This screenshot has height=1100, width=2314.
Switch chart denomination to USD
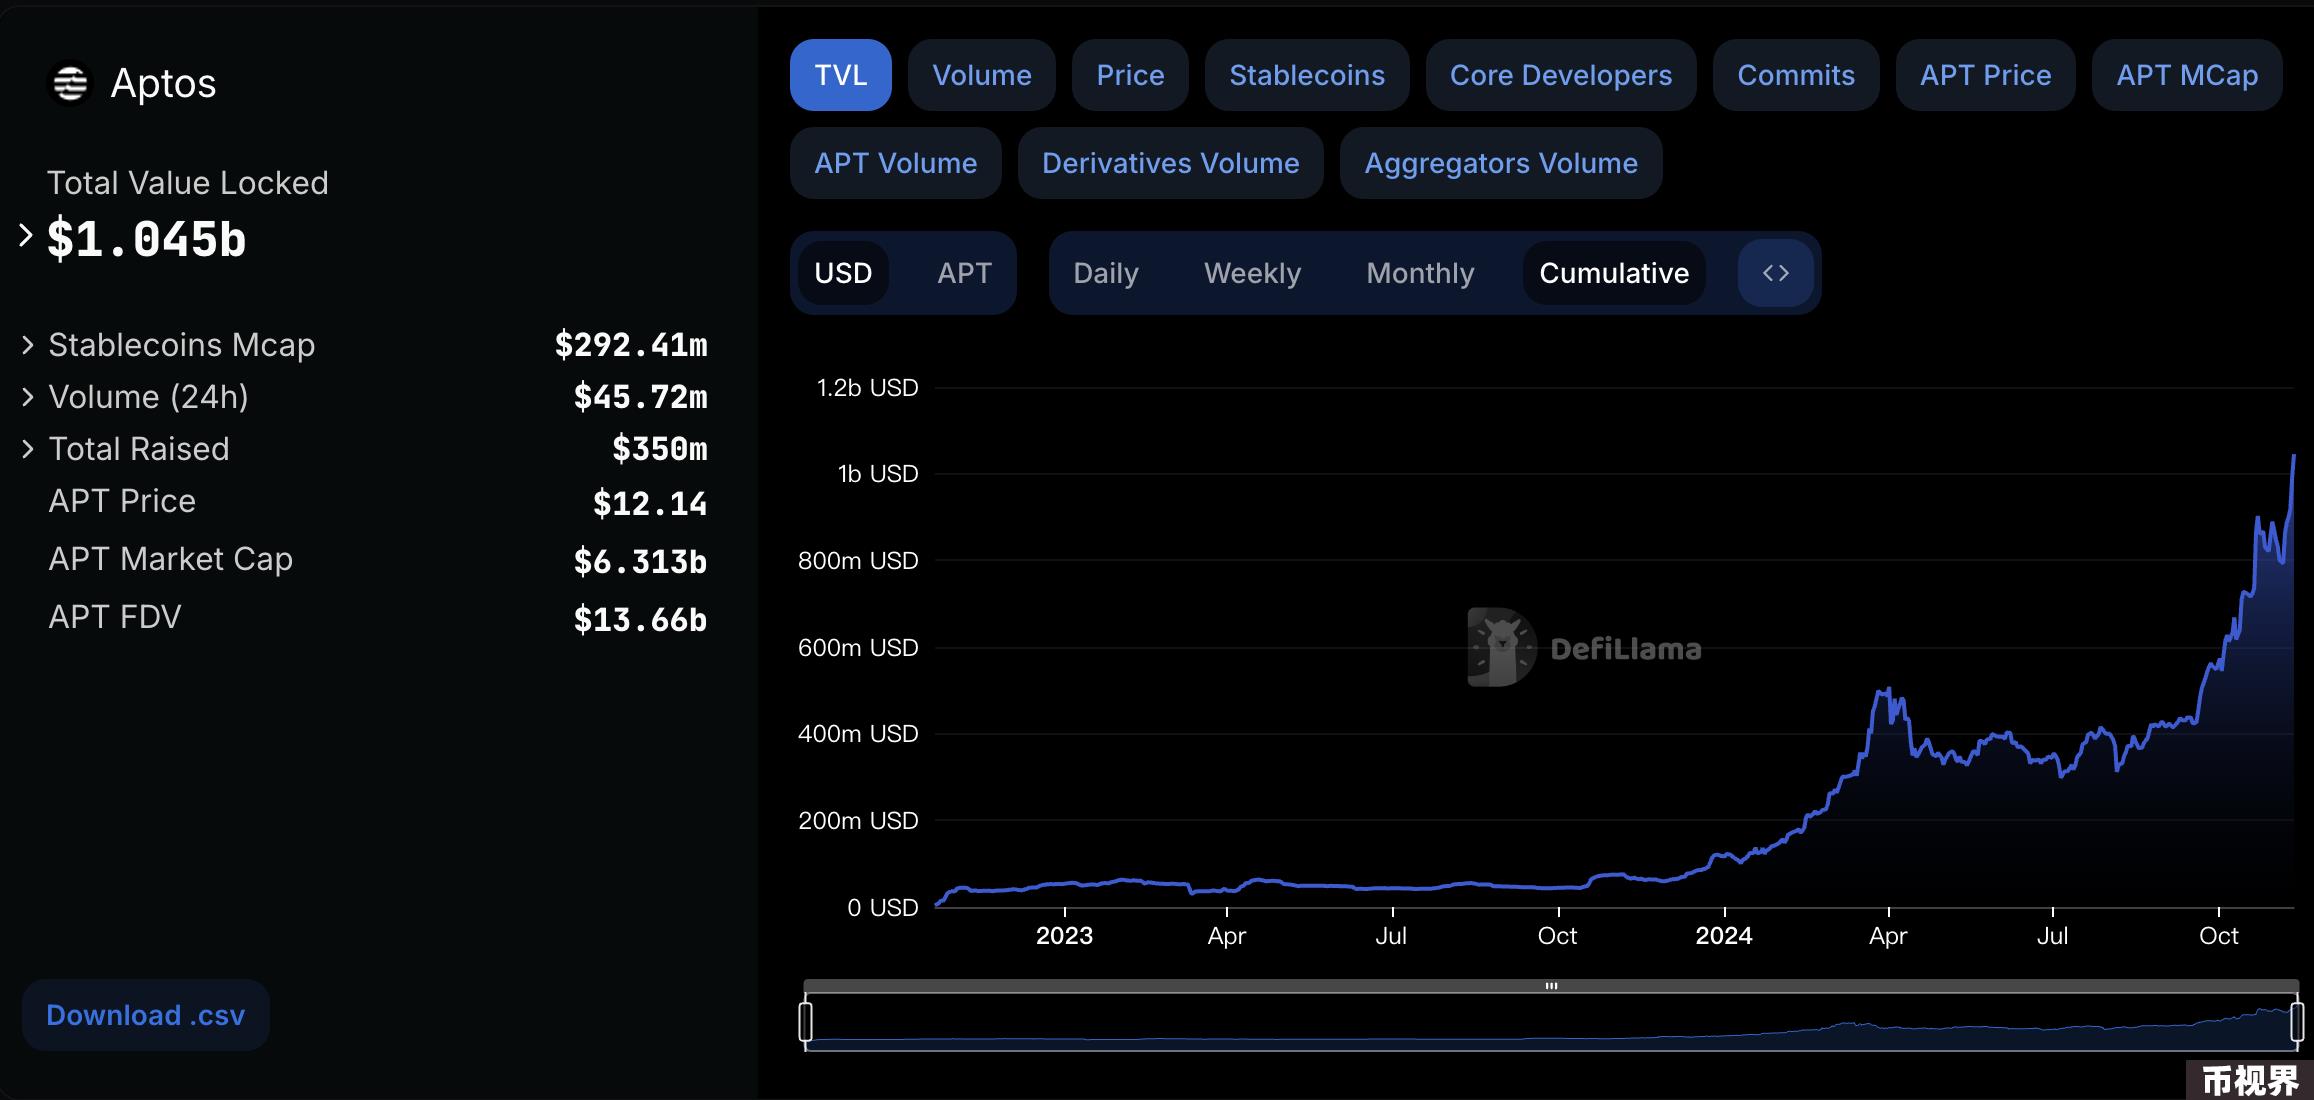click(843, 273)
